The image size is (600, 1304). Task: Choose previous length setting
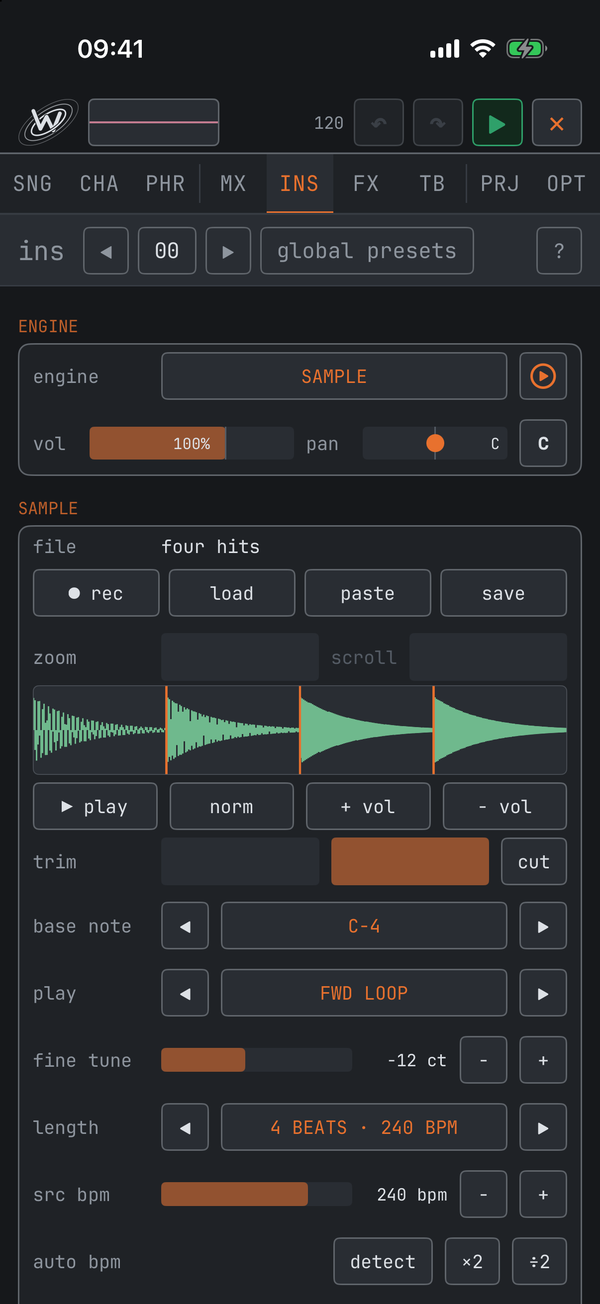[x=185, y=1127]
